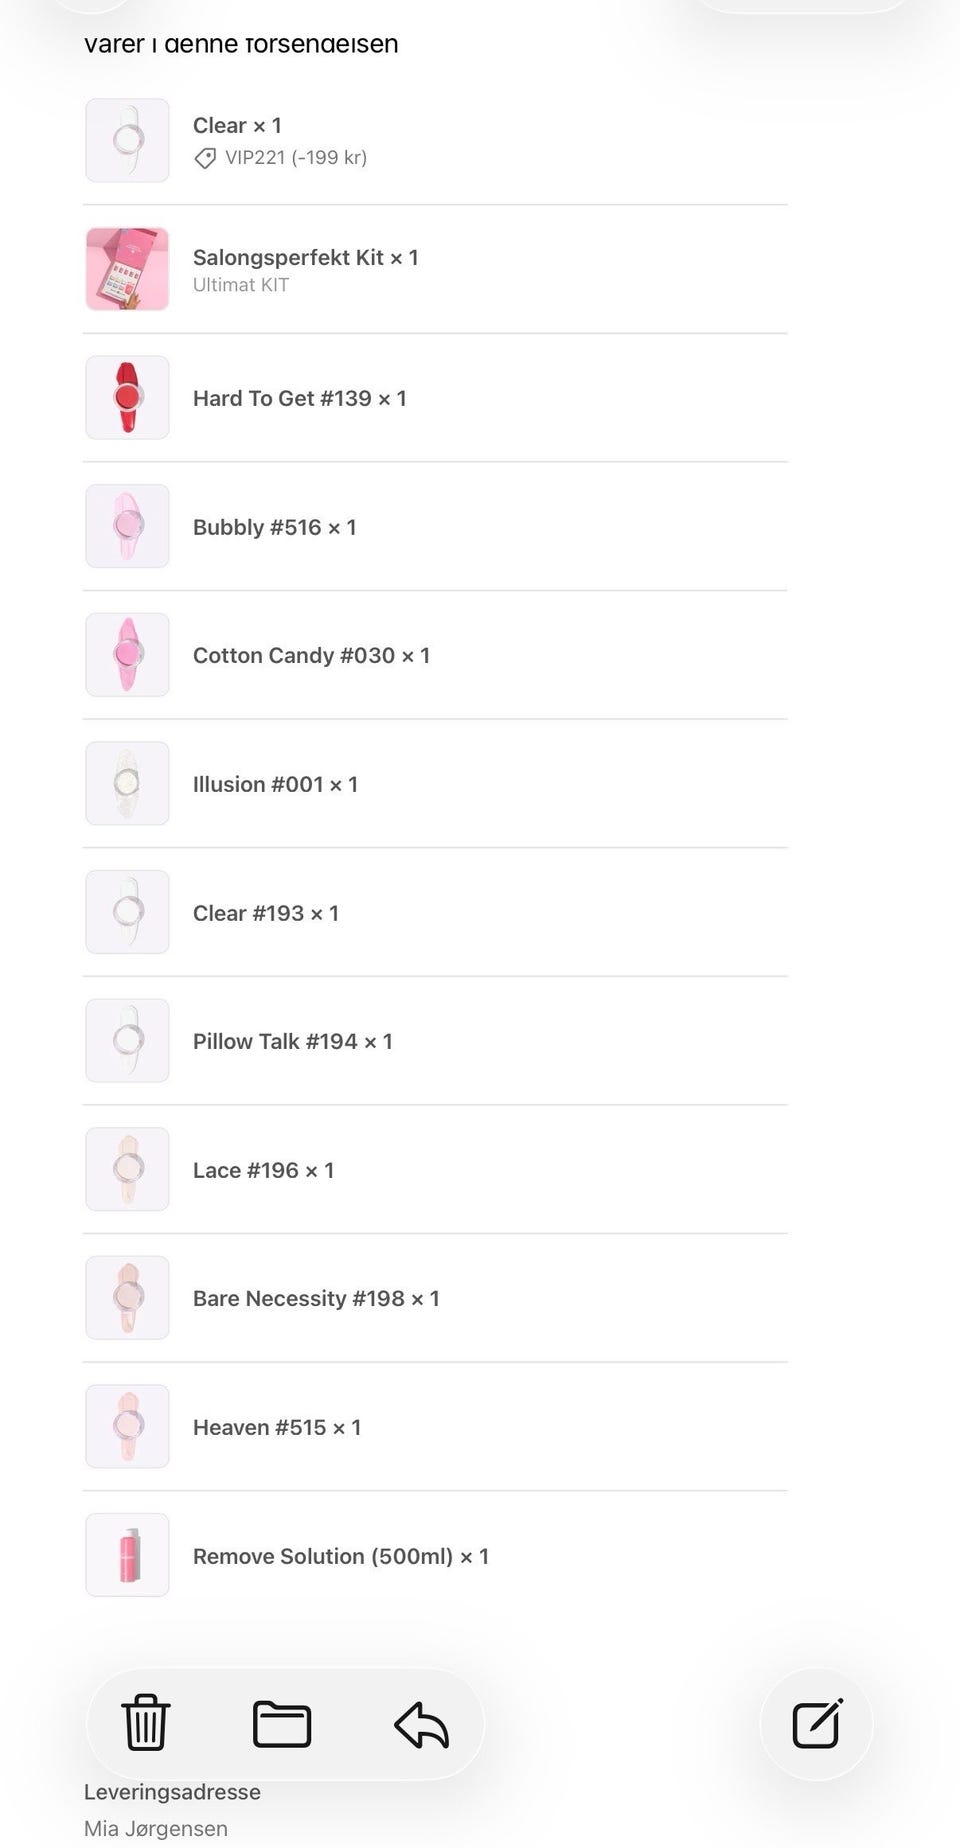960x1848 pixels.
Task: Tap the Hard To Get #139 thumbnail
Action: tap(127, 398)
